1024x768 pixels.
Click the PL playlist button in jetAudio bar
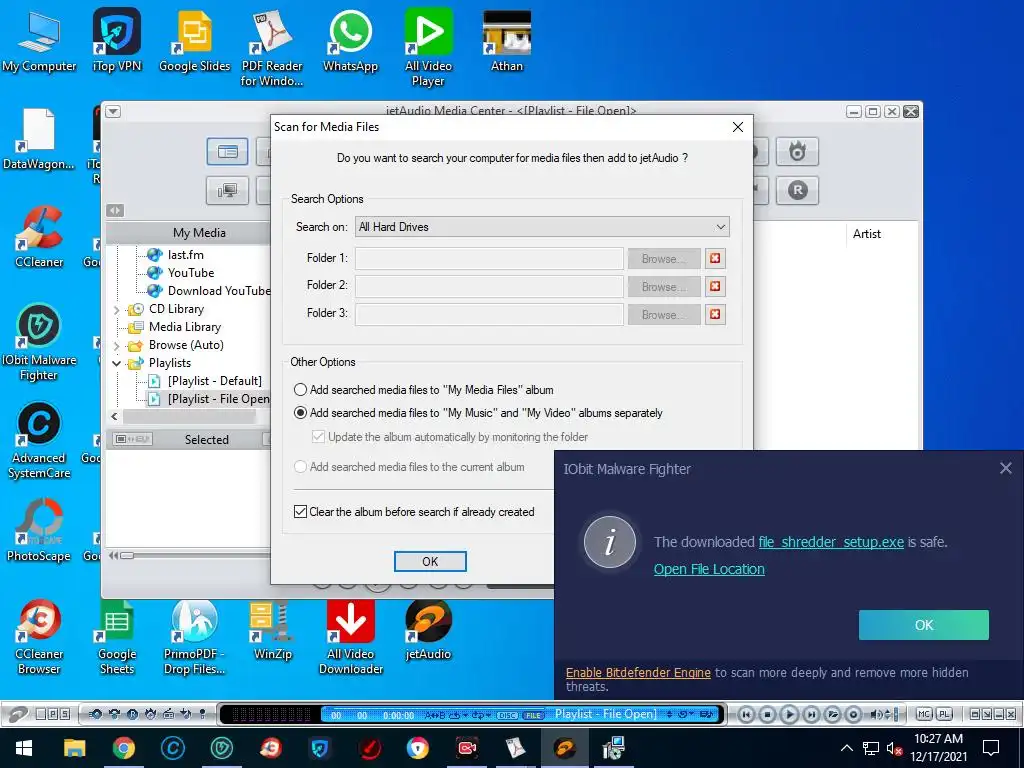944,714
